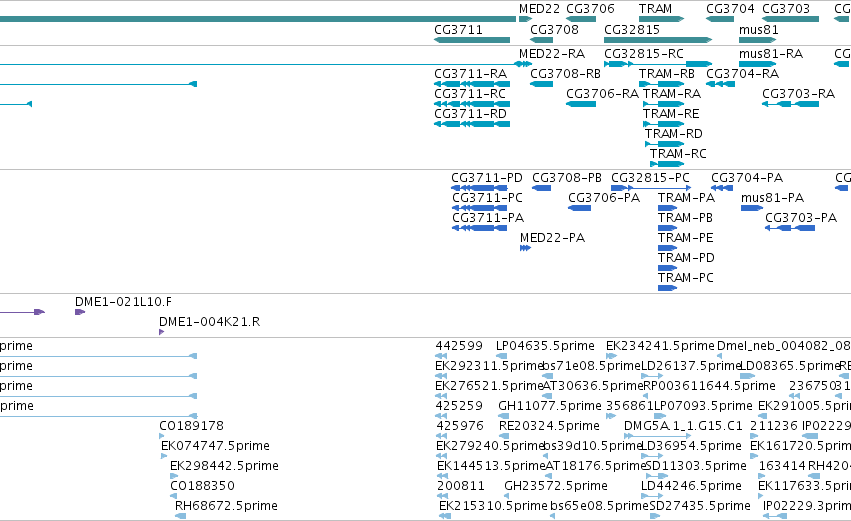
Task: Select the CG3703-RA transcript label
Action: pyautogui.click(x=798, y=93)
